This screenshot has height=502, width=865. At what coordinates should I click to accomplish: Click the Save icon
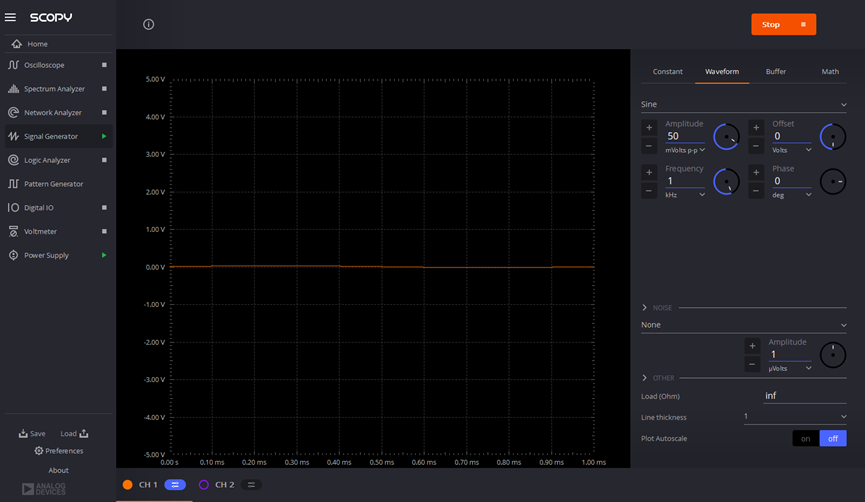(23, 434)
